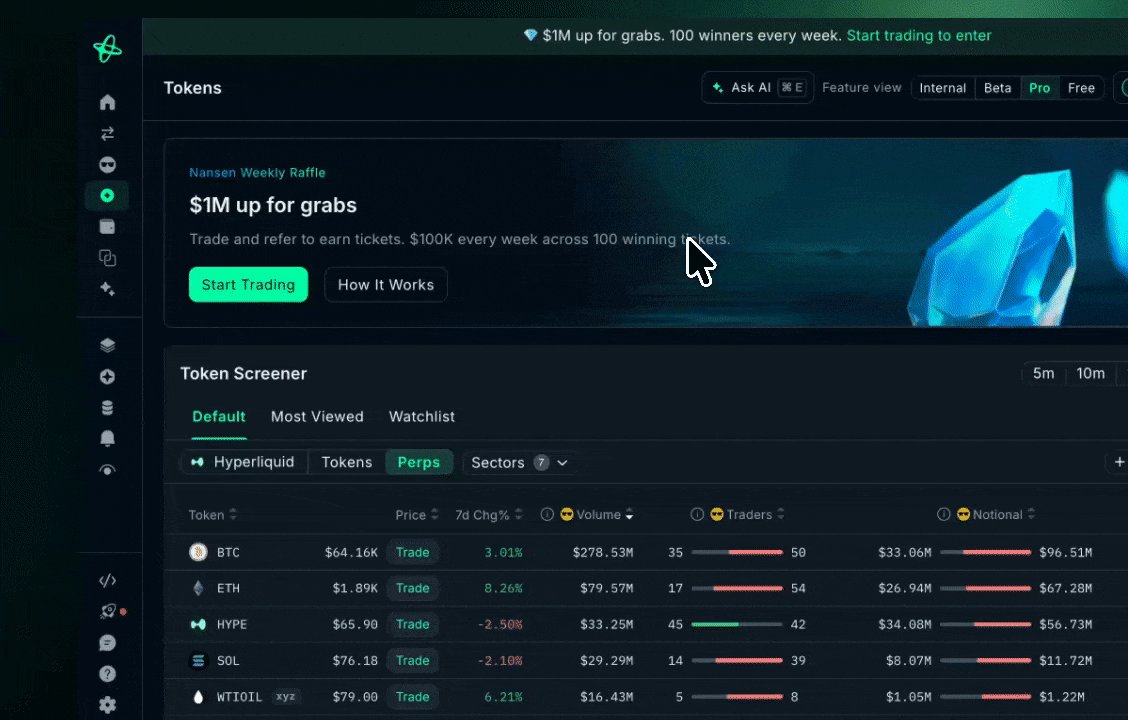Click the eye icon in the sidebar
Screen dimensions: 1128x720
pyautogui.click(x=107, y=470)
